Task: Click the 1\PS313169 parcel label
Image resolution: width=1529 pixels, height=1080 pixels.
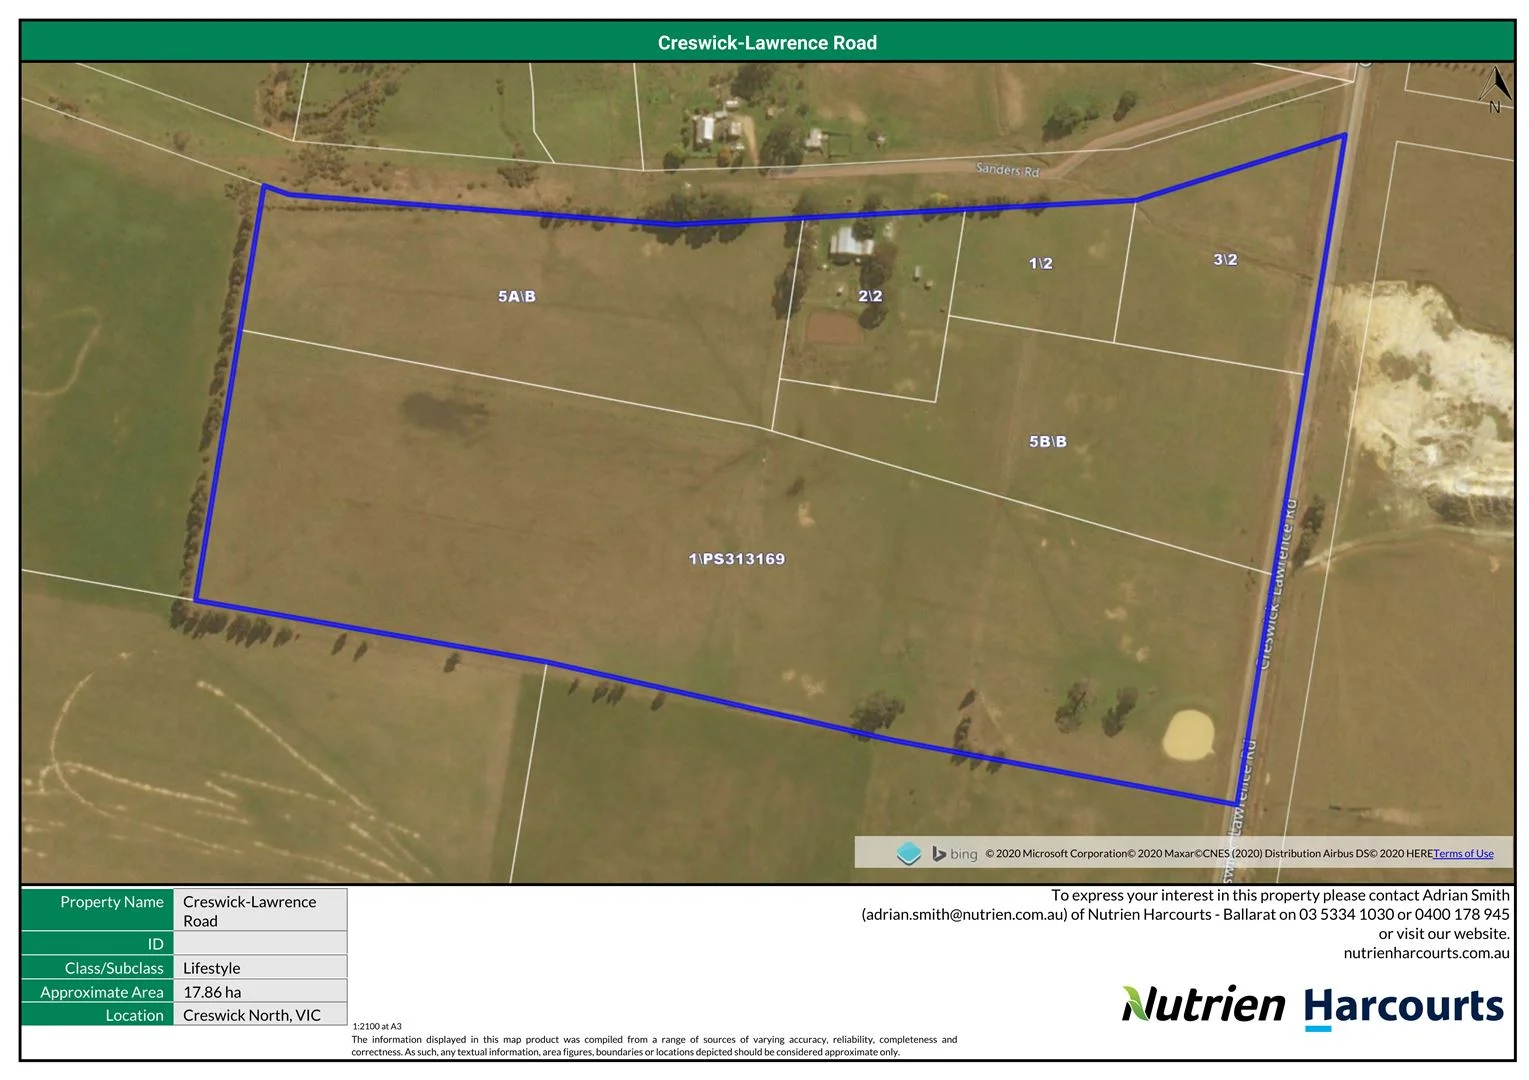Action: 737,559
